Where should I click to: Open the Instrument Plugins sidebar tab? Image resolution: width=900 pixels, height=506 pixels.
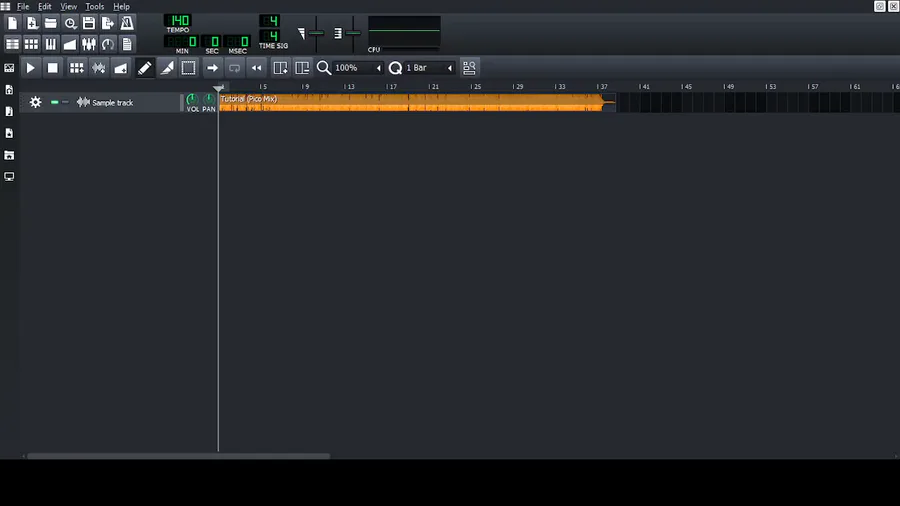tap(9, 68)
